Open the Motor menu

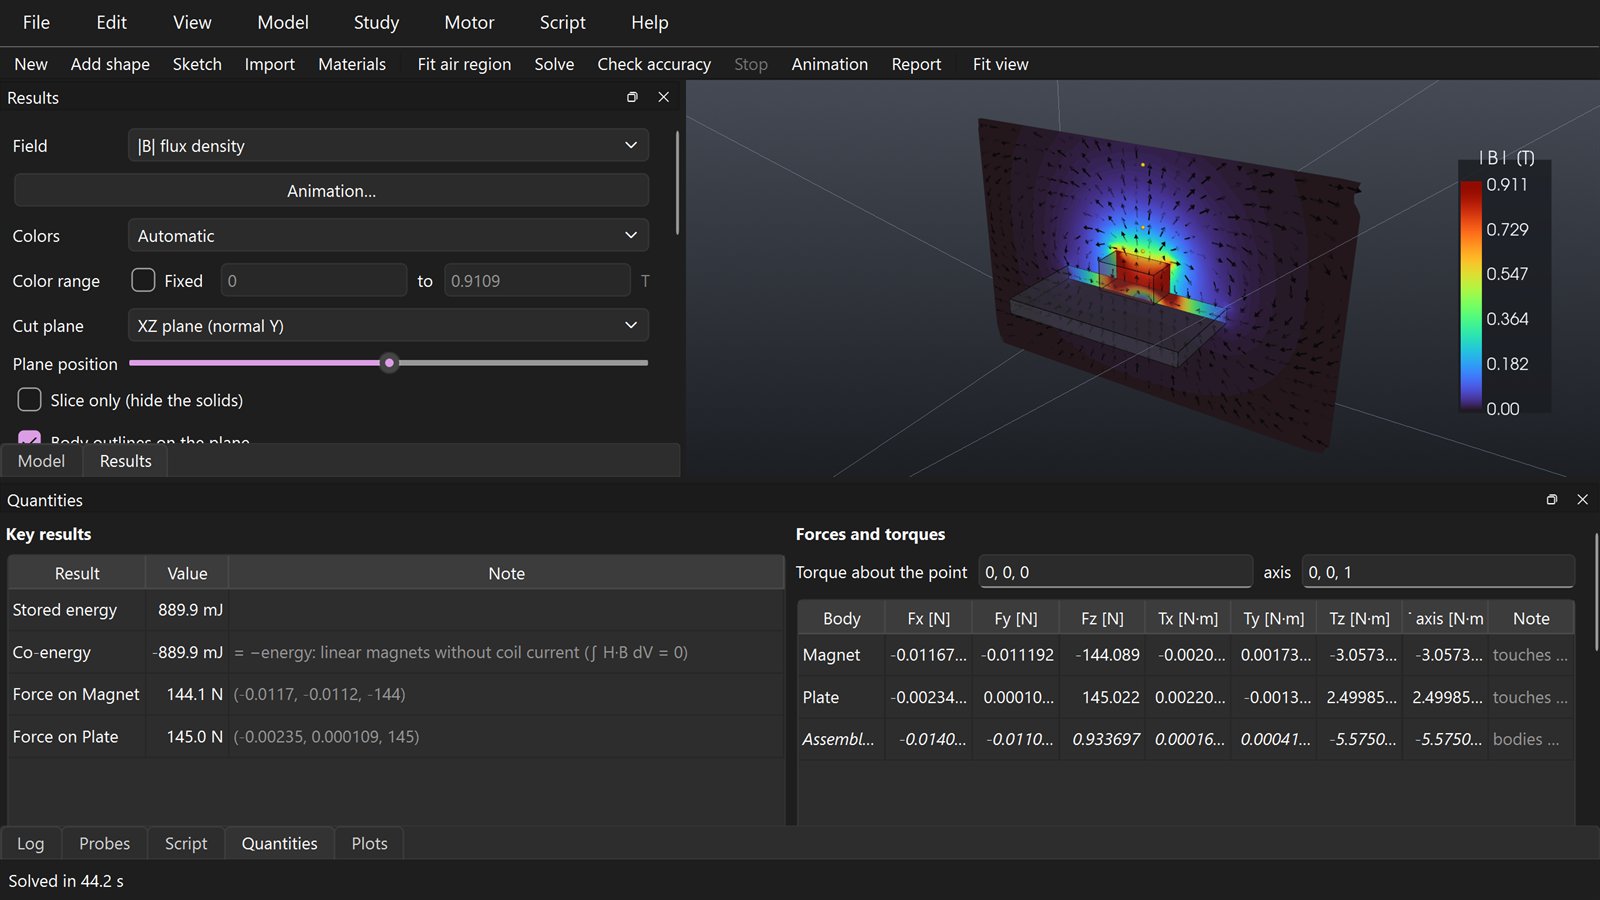[x=469, y=22]
